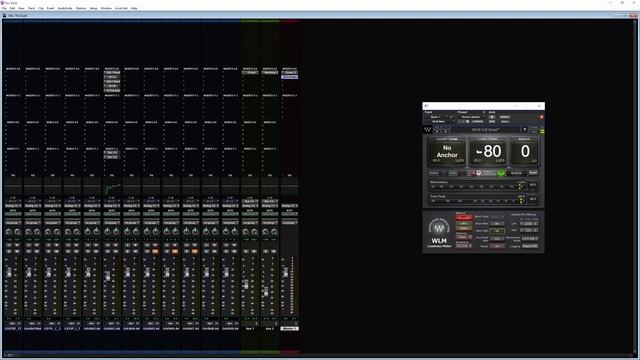
Task: Click left pan knob of first track
Action: coord(9,232)
